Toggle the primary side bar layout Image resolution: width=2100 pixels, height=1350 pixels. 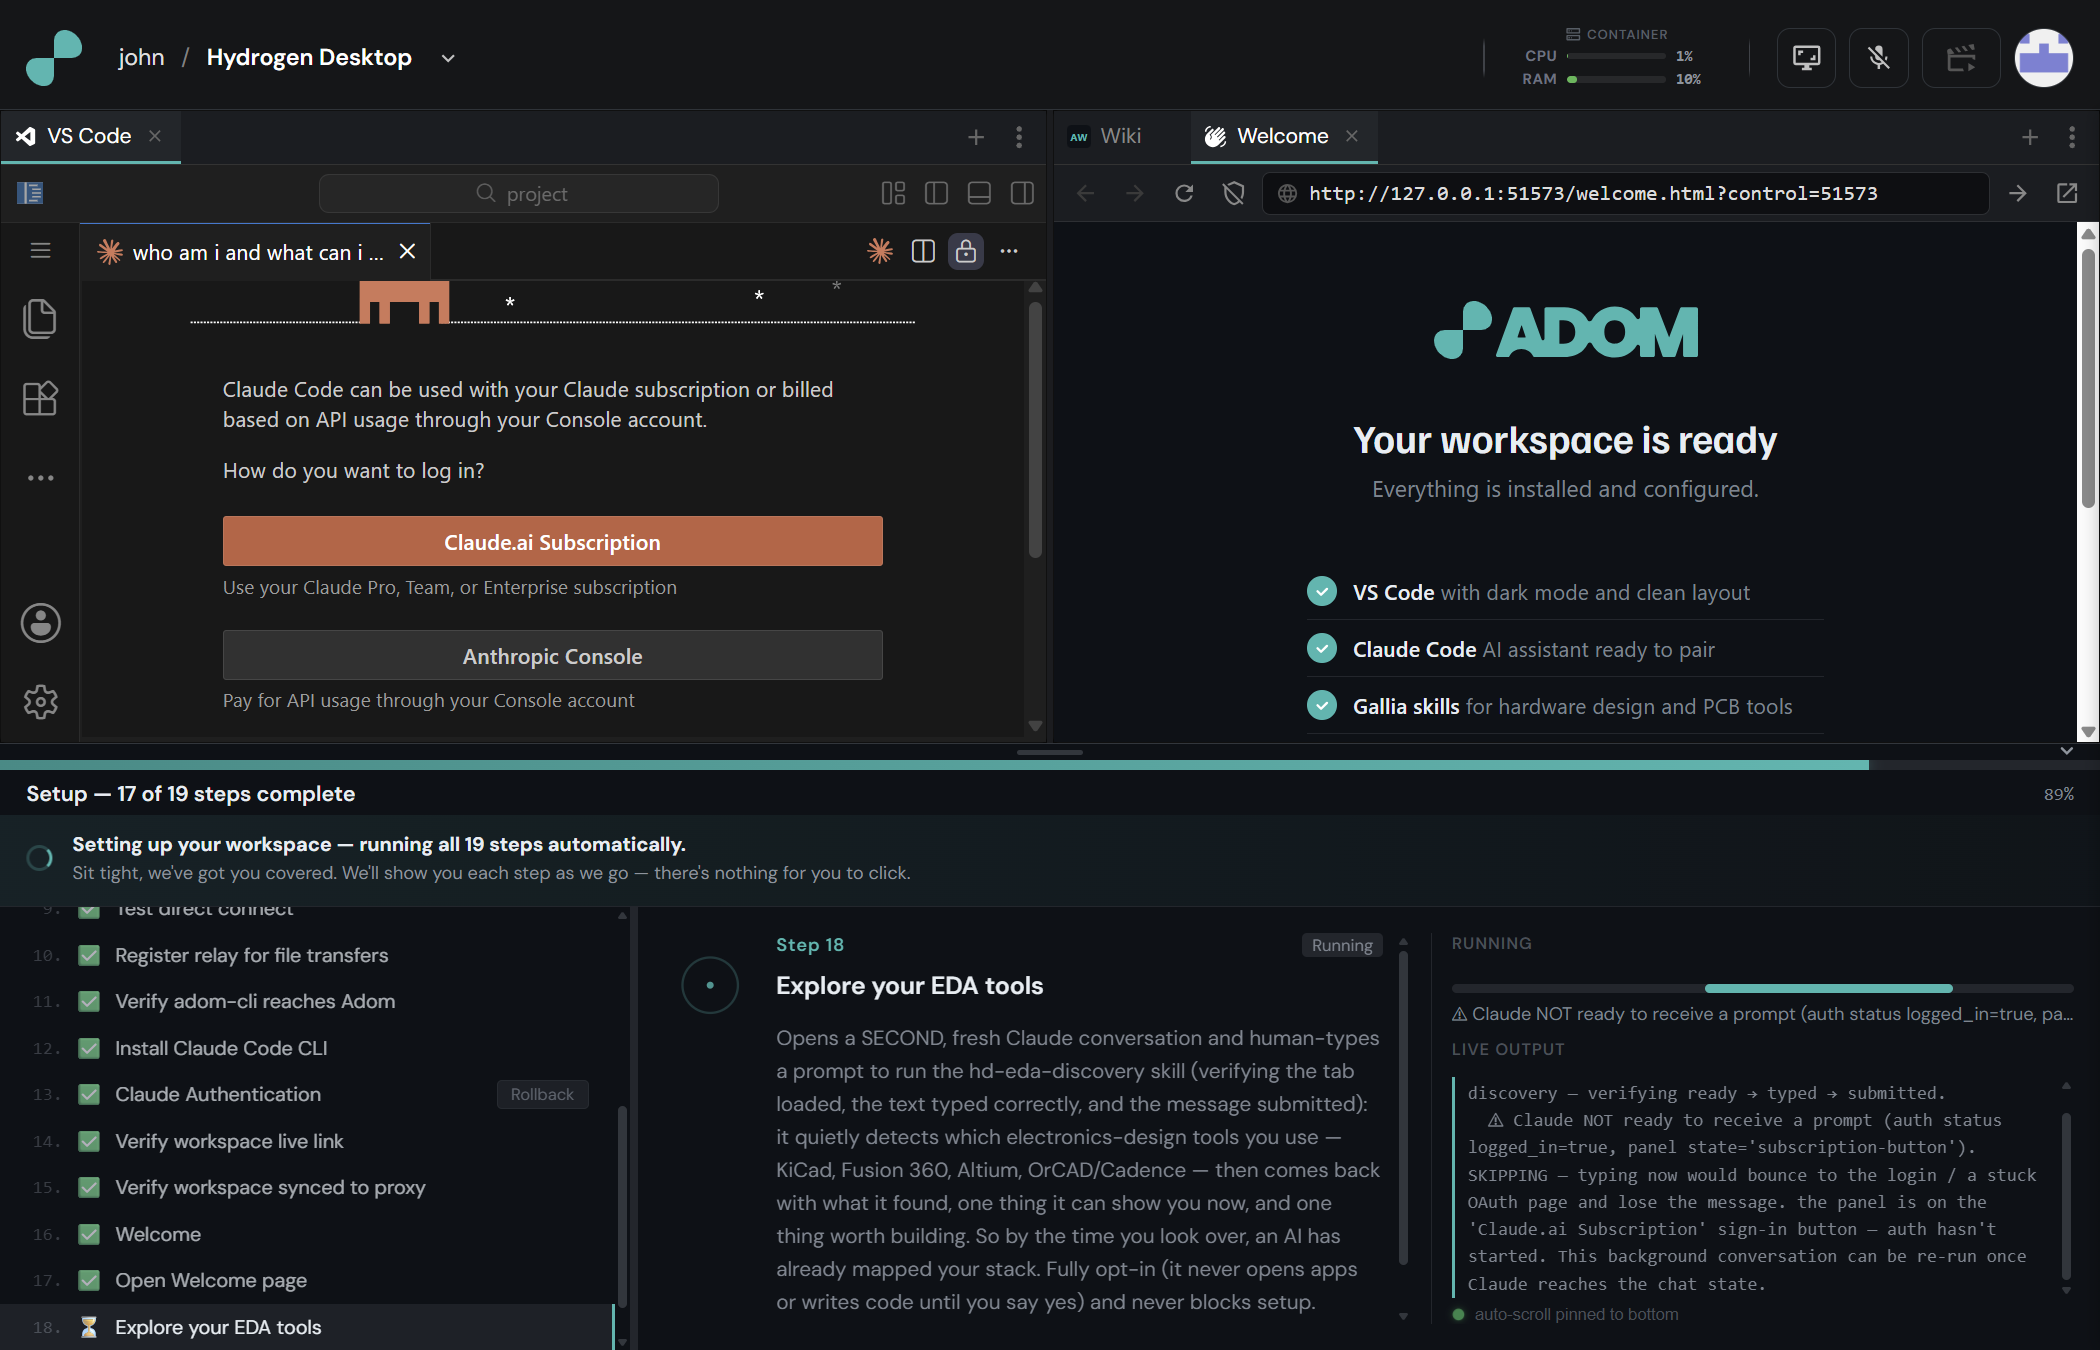point(936,193)
